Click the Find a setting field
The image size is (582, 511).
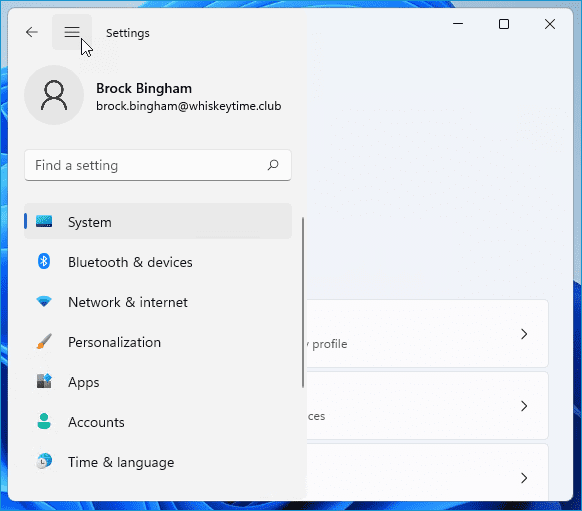click(x=158, y=165)
